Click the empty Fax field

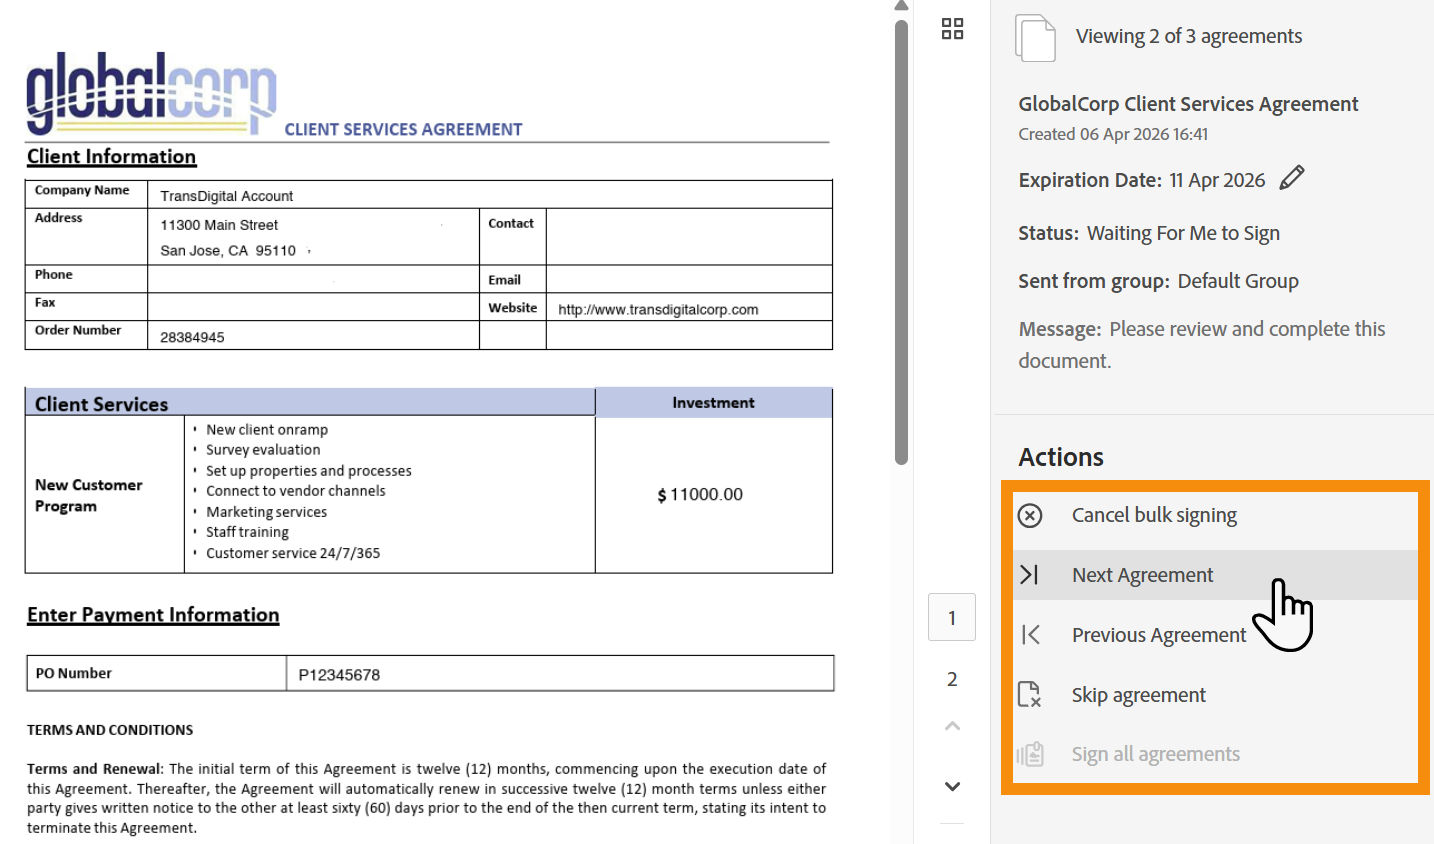[x=313, y=307]
